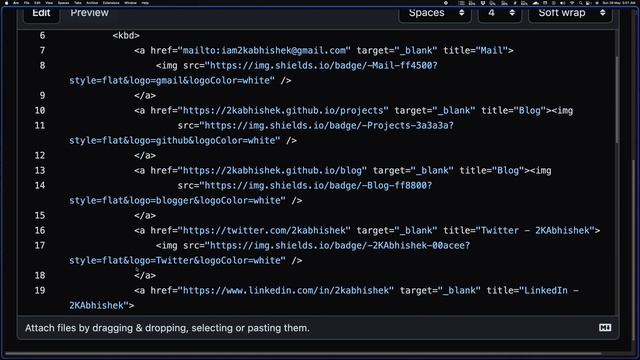Open the Extensions menu in menu bar
The height and width of the screenshot is (360, 640).
click(x=111, y=3)
